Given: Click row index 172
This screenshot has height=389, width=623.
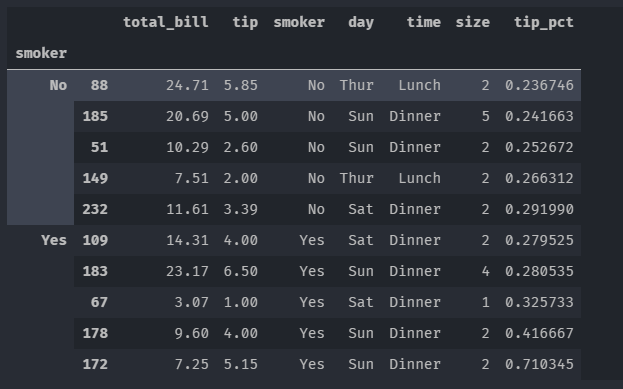Looking at the screenshot, I should (95, 364).
